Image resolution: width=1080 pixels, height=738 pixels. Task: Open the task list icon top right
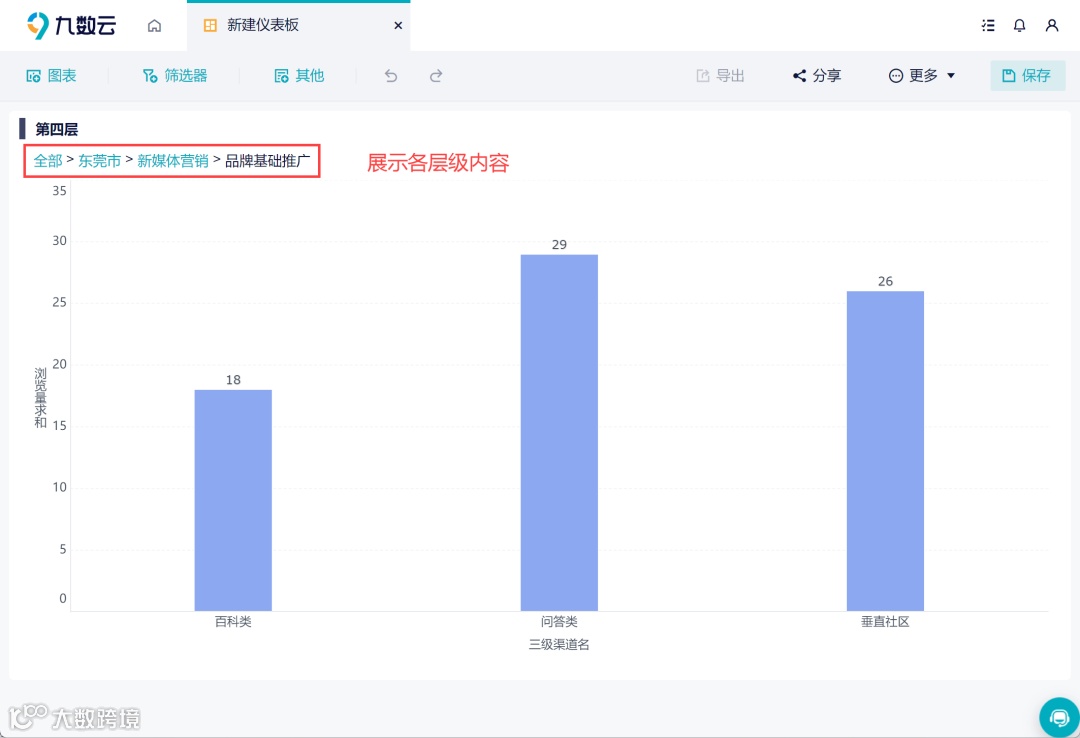coord(988,25)
